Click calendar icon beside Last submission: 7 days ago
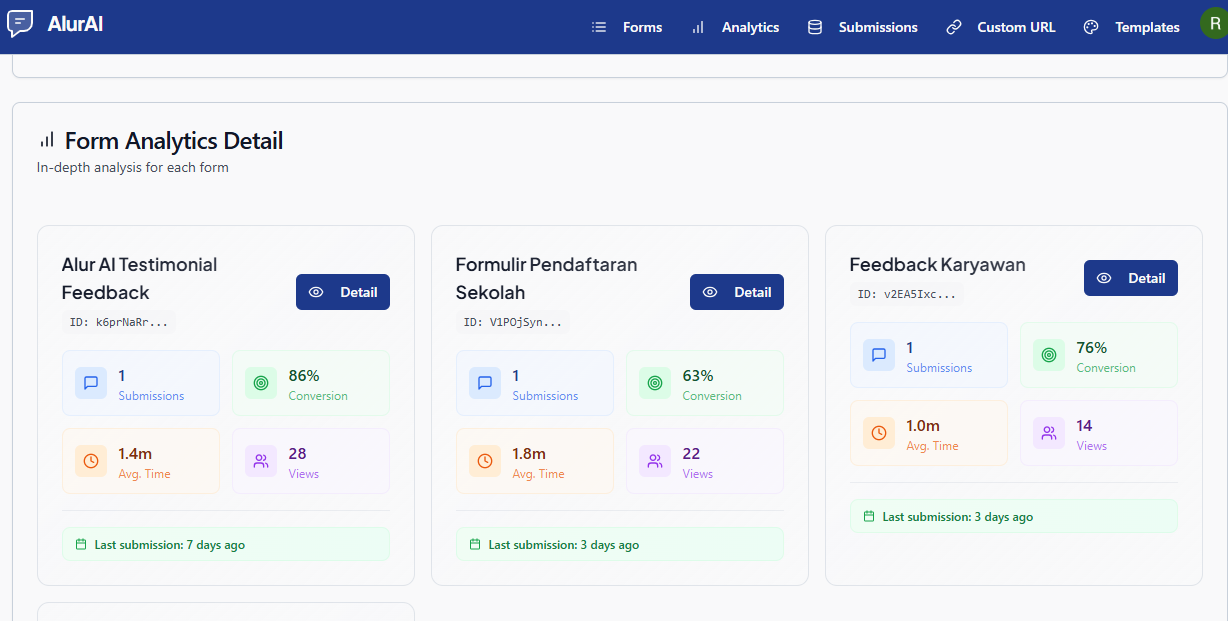The width and height of the screenshot is (1228, 621). click(81, 545)
